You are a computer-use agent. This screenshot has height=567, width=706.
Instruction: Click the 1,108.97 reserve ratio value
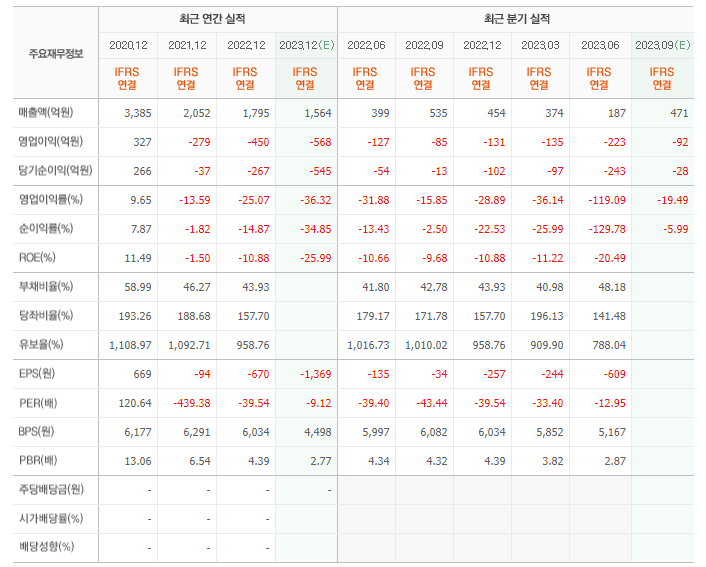131,345
